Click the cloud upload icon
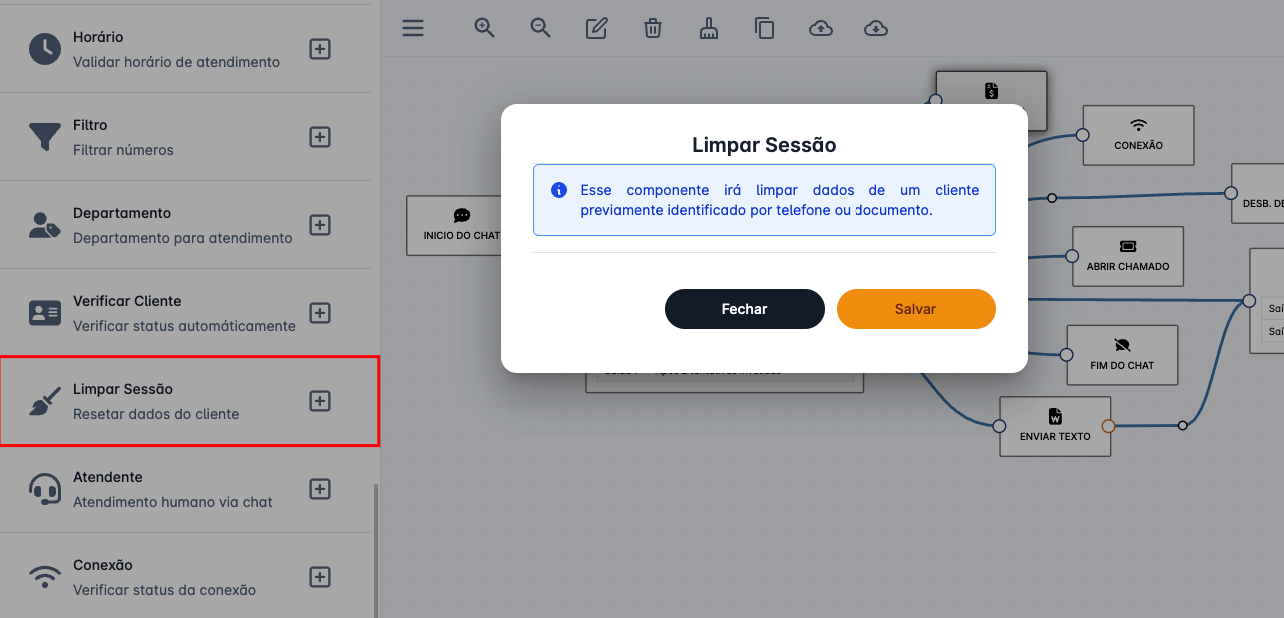 (x=821, y=28)
